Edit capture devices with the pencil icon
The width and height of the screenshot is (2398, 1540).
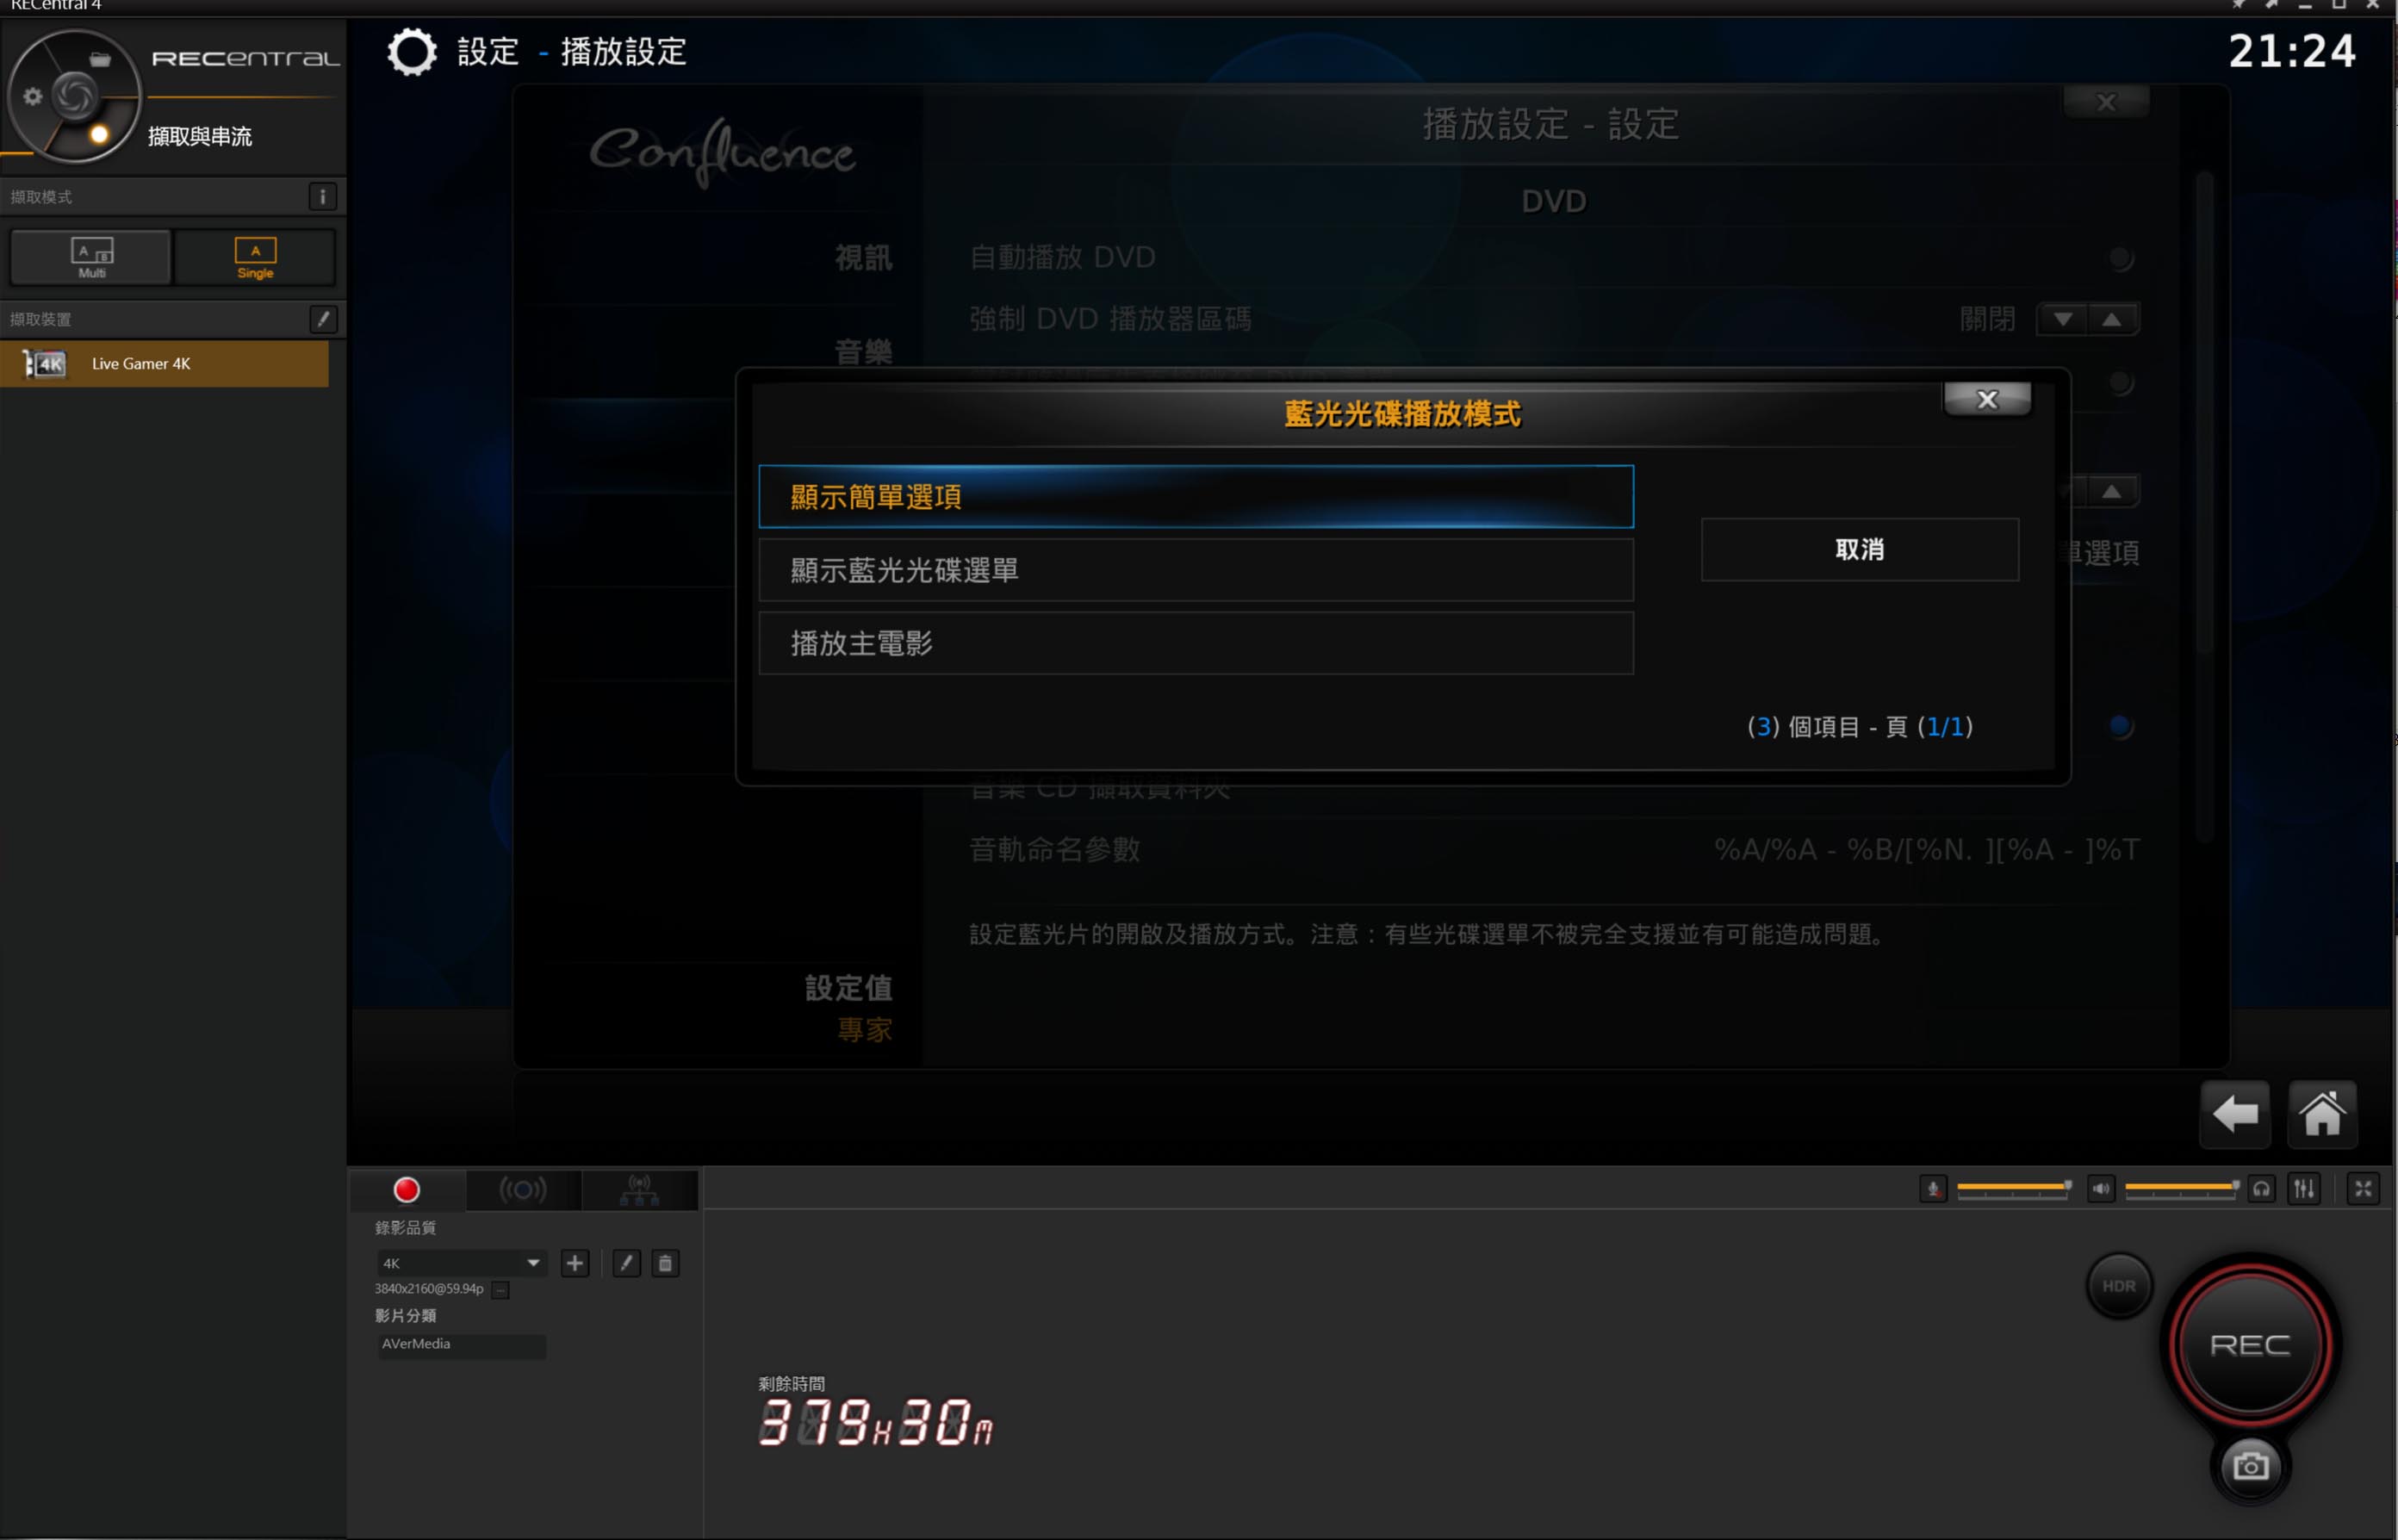coord(322,319)
